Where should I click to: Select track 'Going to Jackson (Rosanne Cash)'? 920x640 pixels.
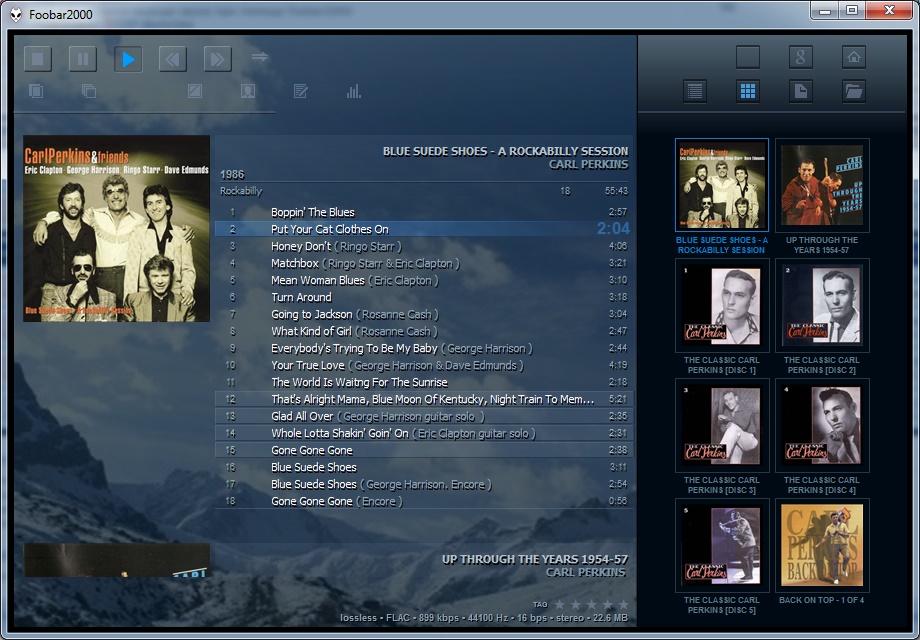[x=424, y=314]
